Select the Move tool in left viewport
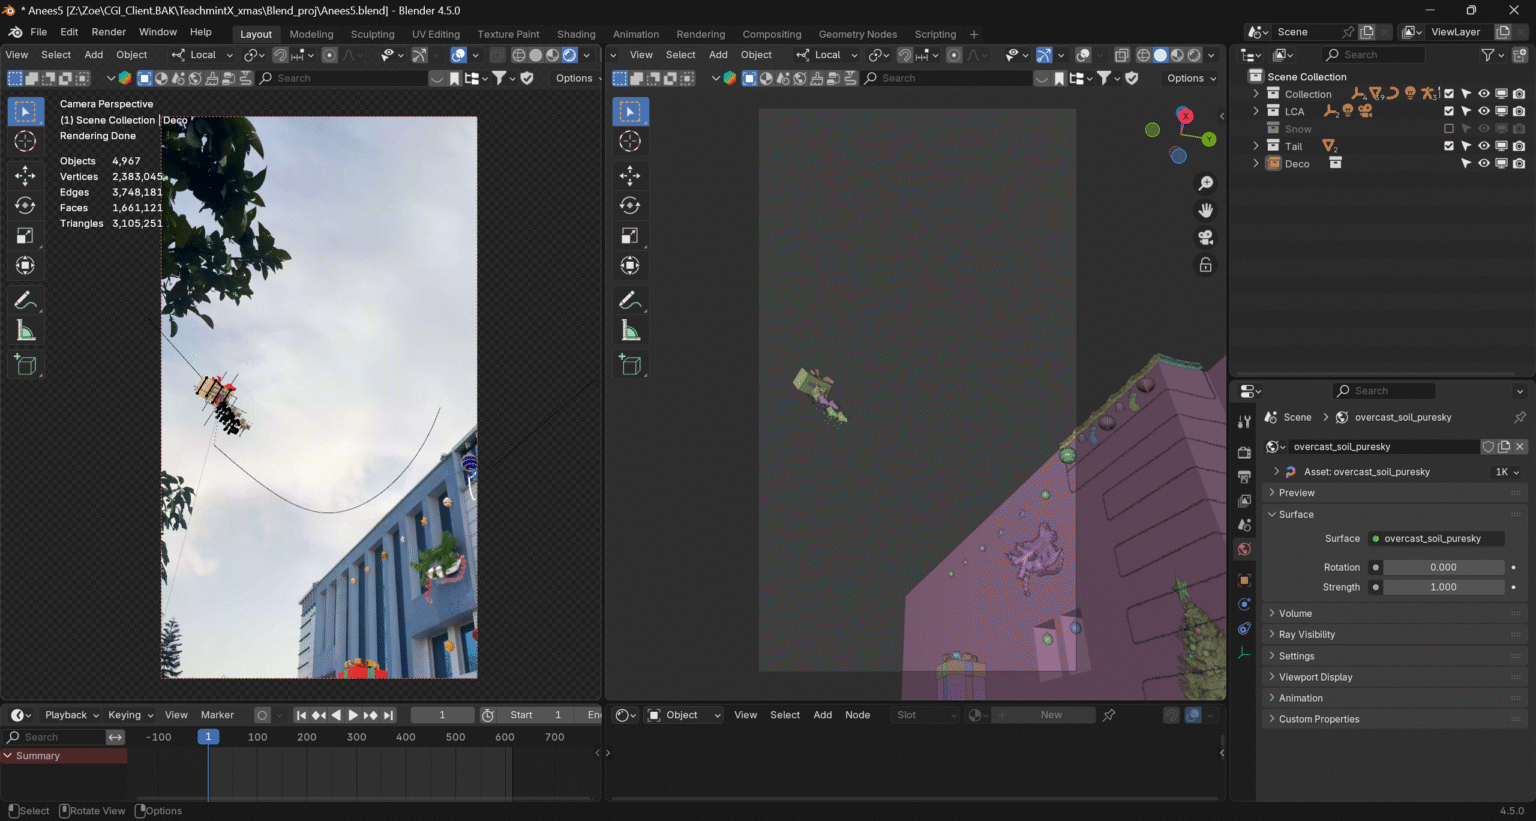The width and height of the screenshot is (1536, 821). click(x=26, y=176)
